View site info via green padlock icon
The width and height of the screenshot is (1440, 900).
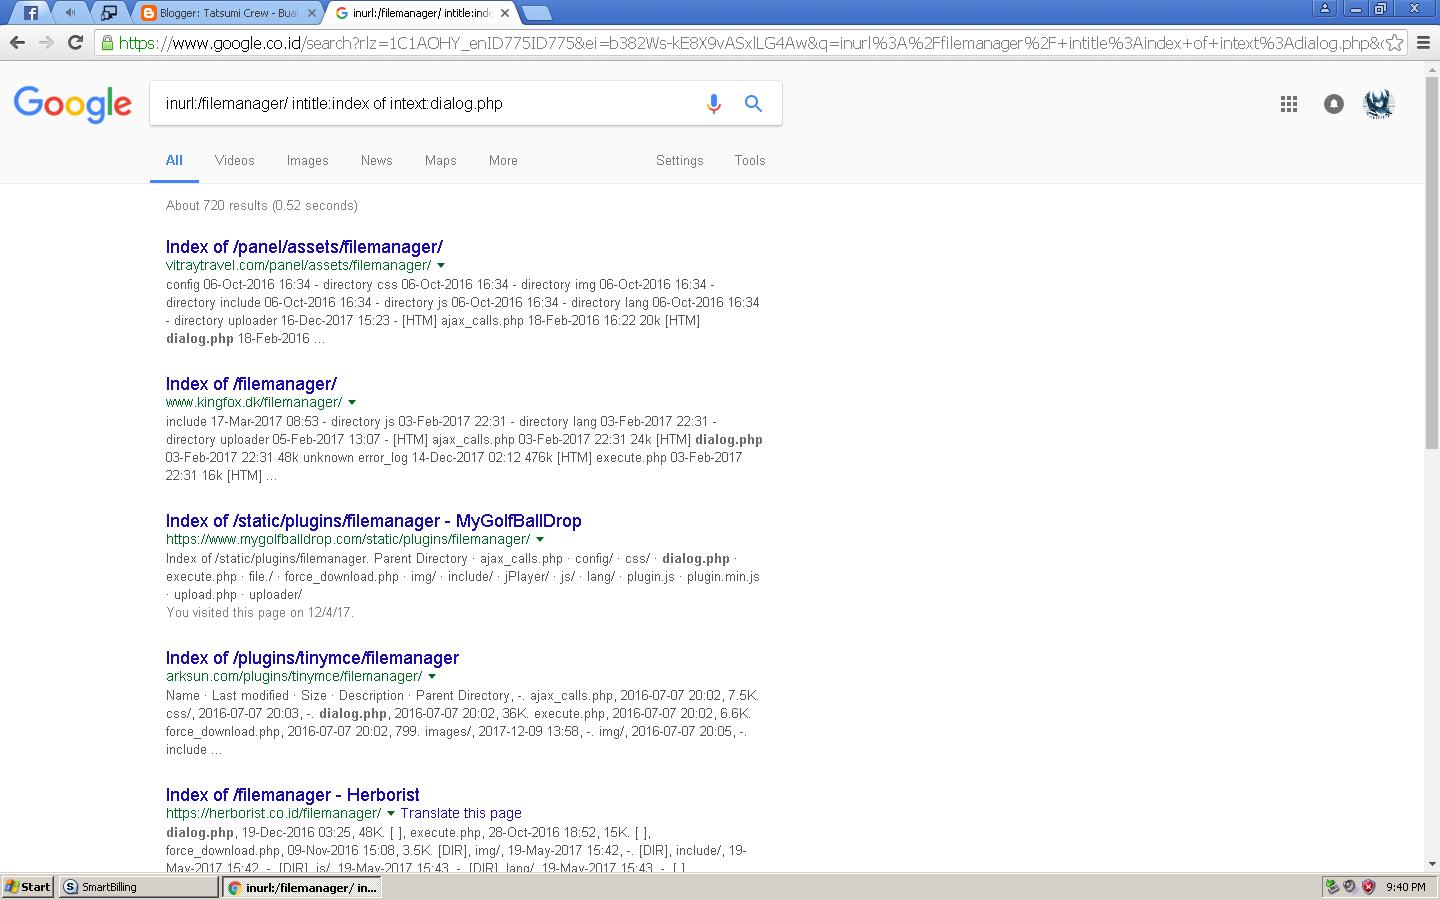pos(107,43)
